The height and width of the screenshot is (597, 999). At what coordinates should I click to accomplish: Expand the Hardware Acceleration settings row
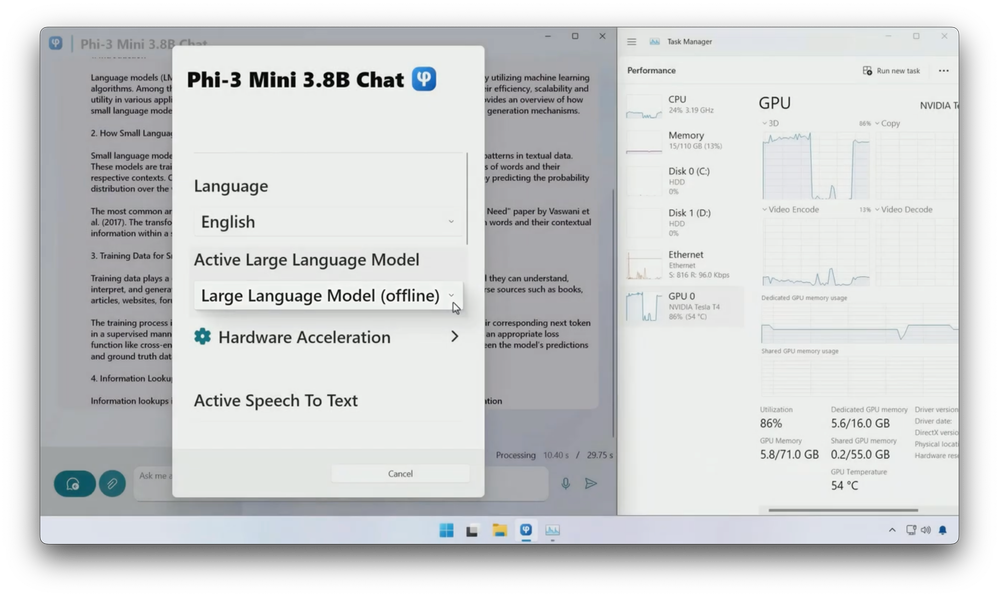tap(328, 337)
